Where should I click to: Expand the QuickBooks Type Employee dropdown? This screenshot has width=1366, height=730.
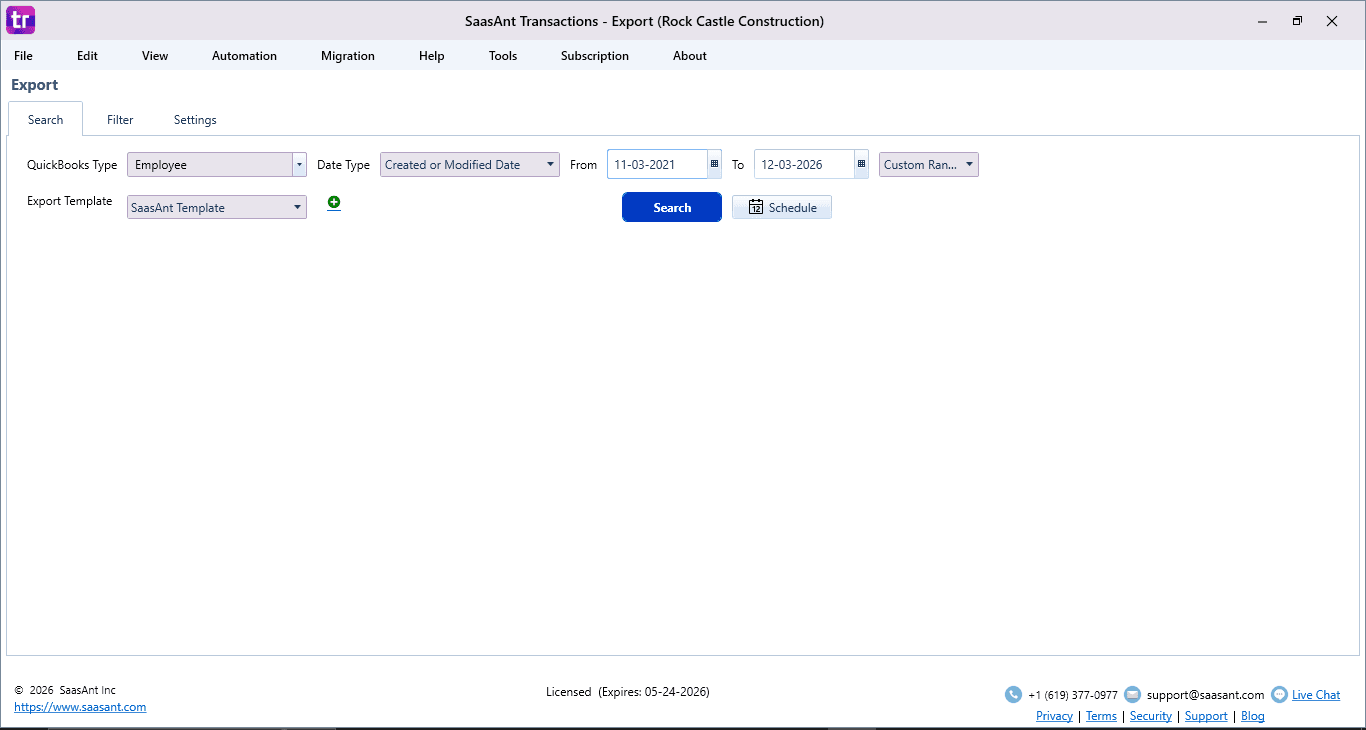click(x=298, y=165)
